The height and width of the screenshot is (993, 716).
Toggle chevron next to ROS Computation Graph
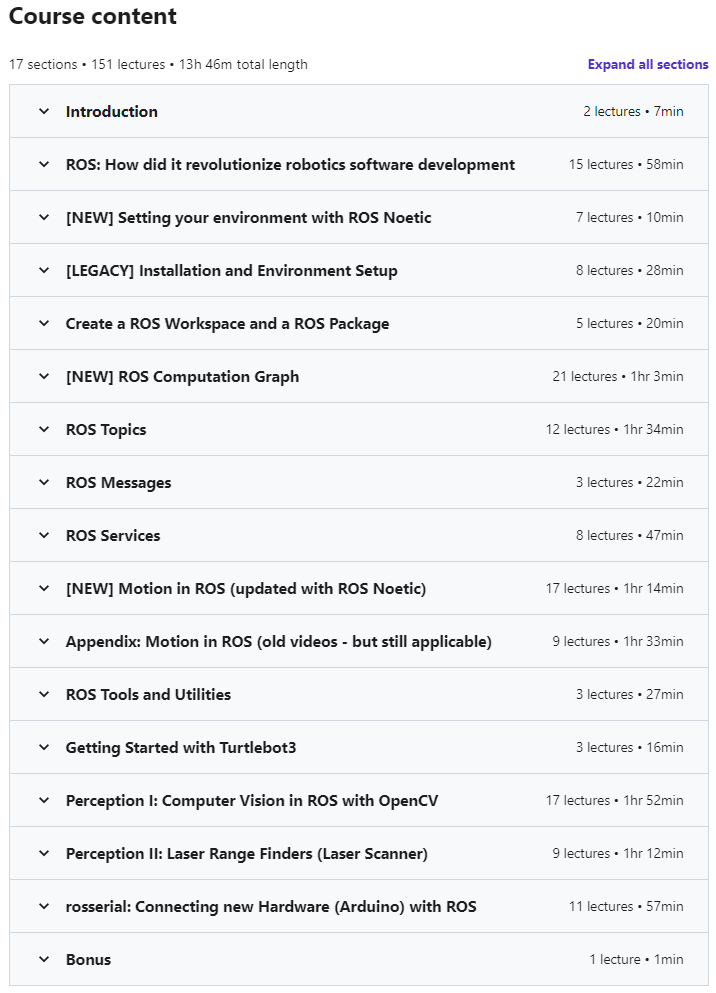click(x=44, y=376)
